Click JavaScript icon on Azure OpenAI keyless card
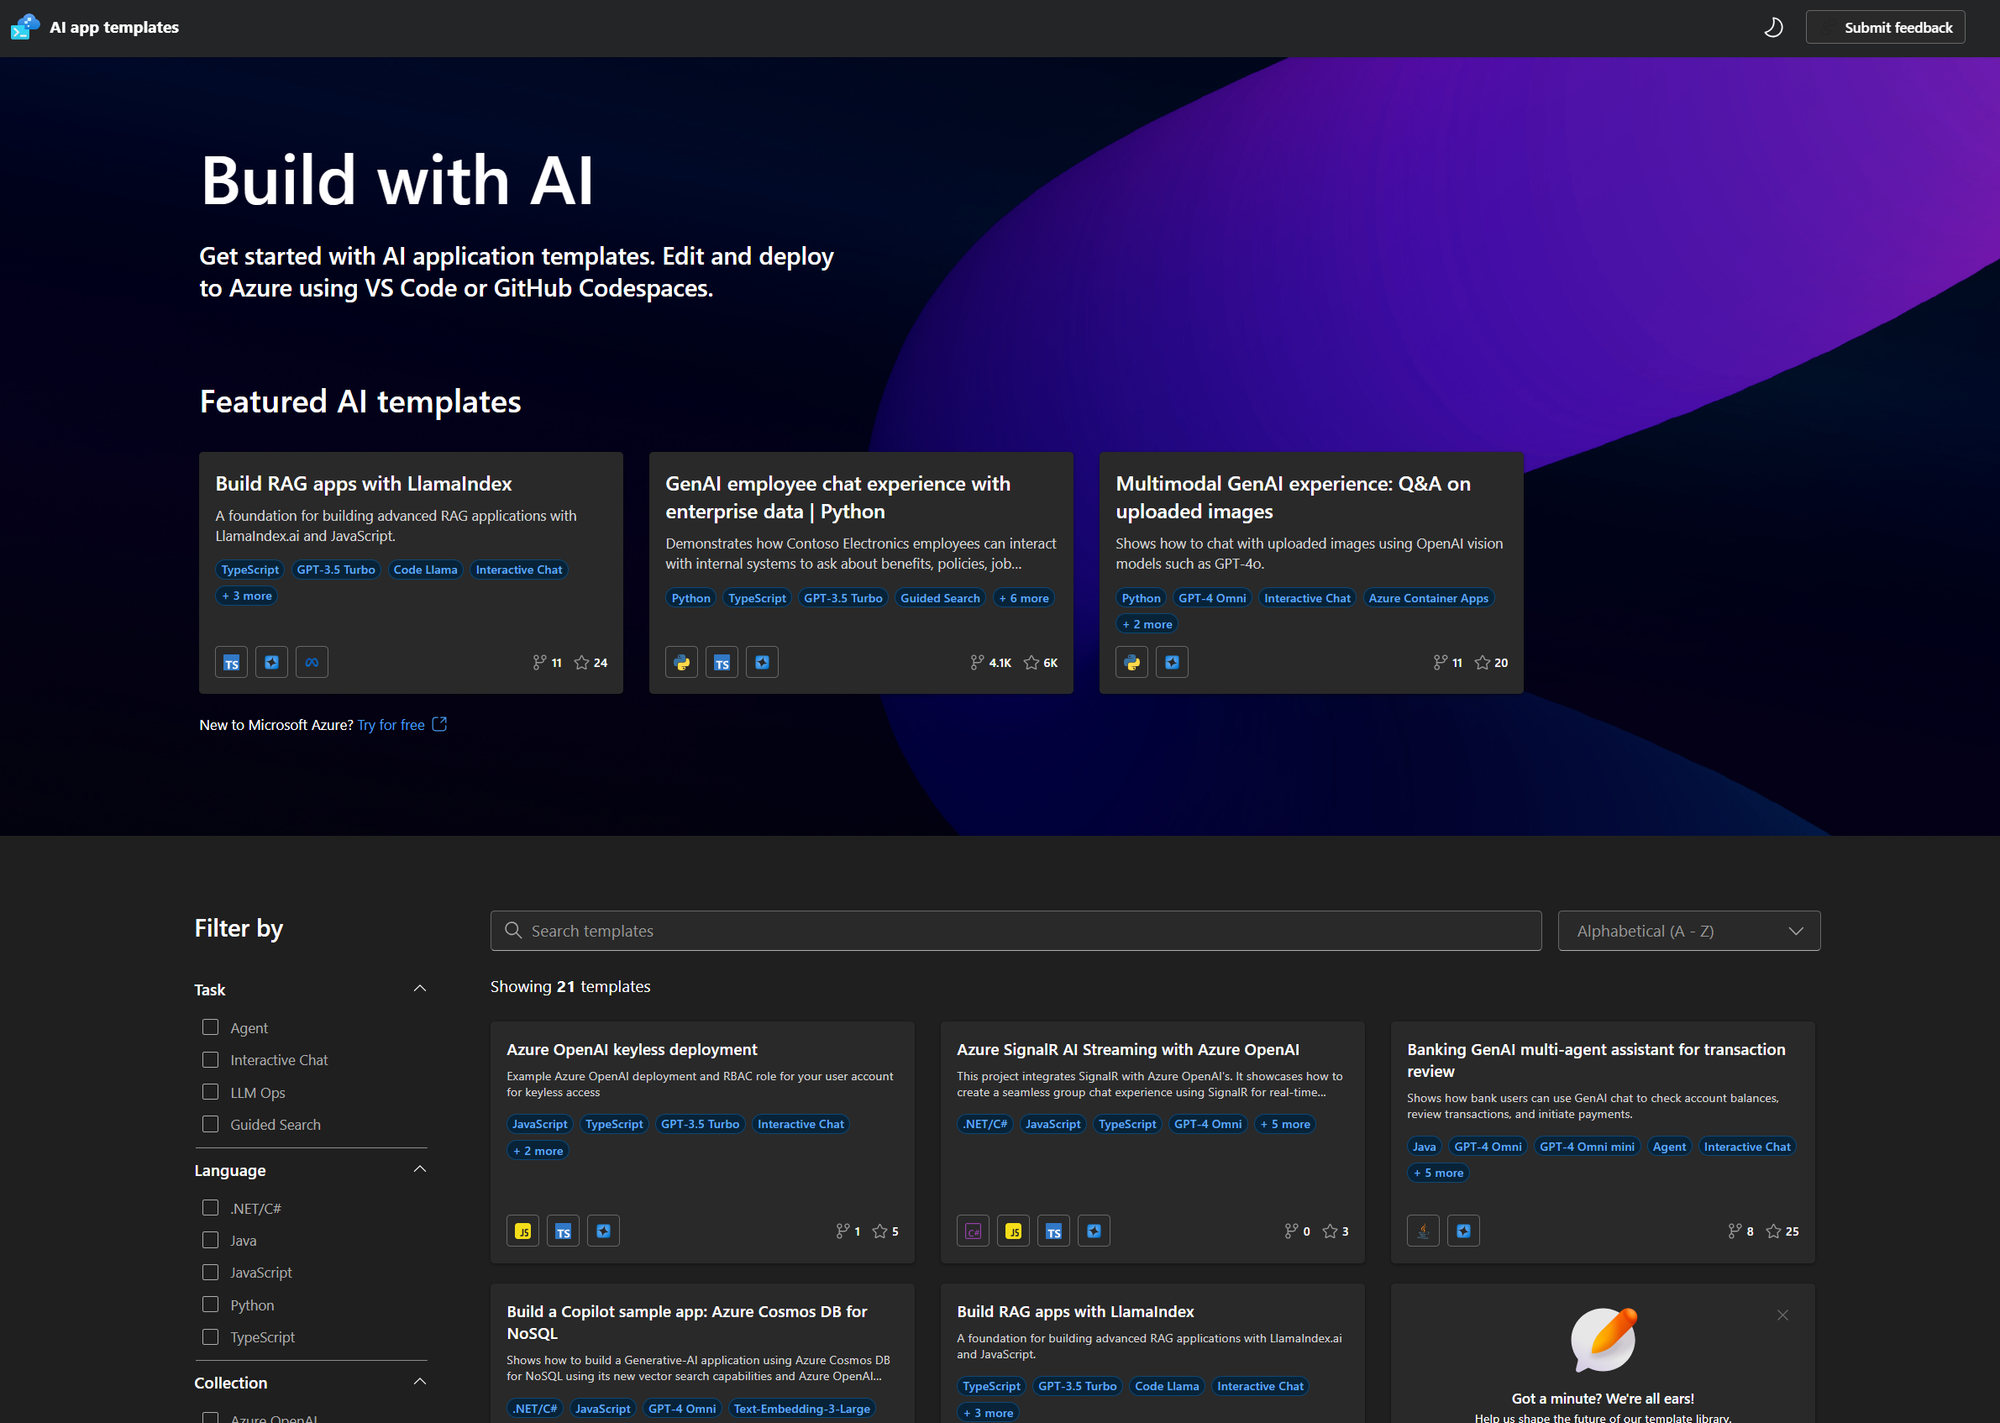Screen dimensions: 2000x1423 523,1231
